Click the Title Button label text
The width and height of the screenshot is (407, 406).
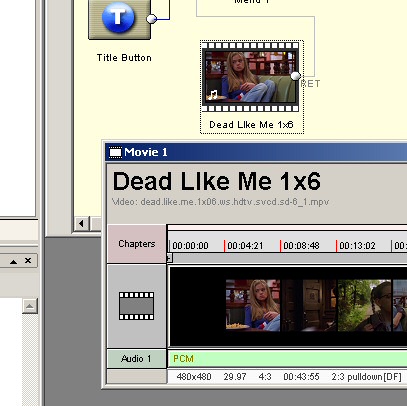[124, 58]
